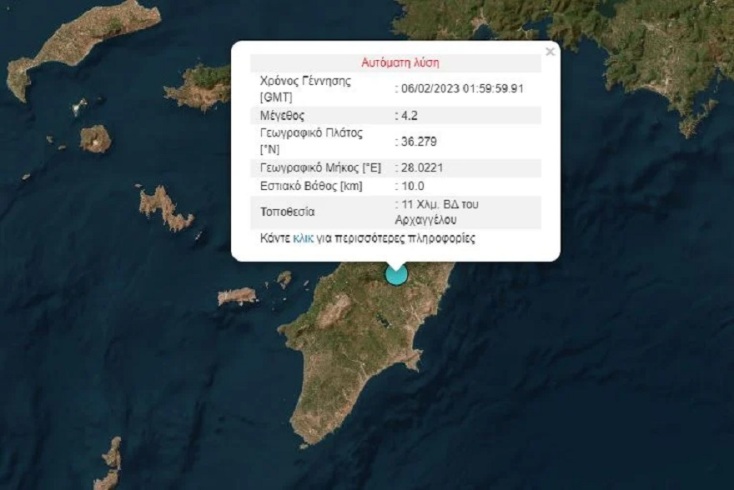Click the small round island left of popup
The height and width of the screenshot is (490, 734).
pyautogui.click(x=95, y=139)
